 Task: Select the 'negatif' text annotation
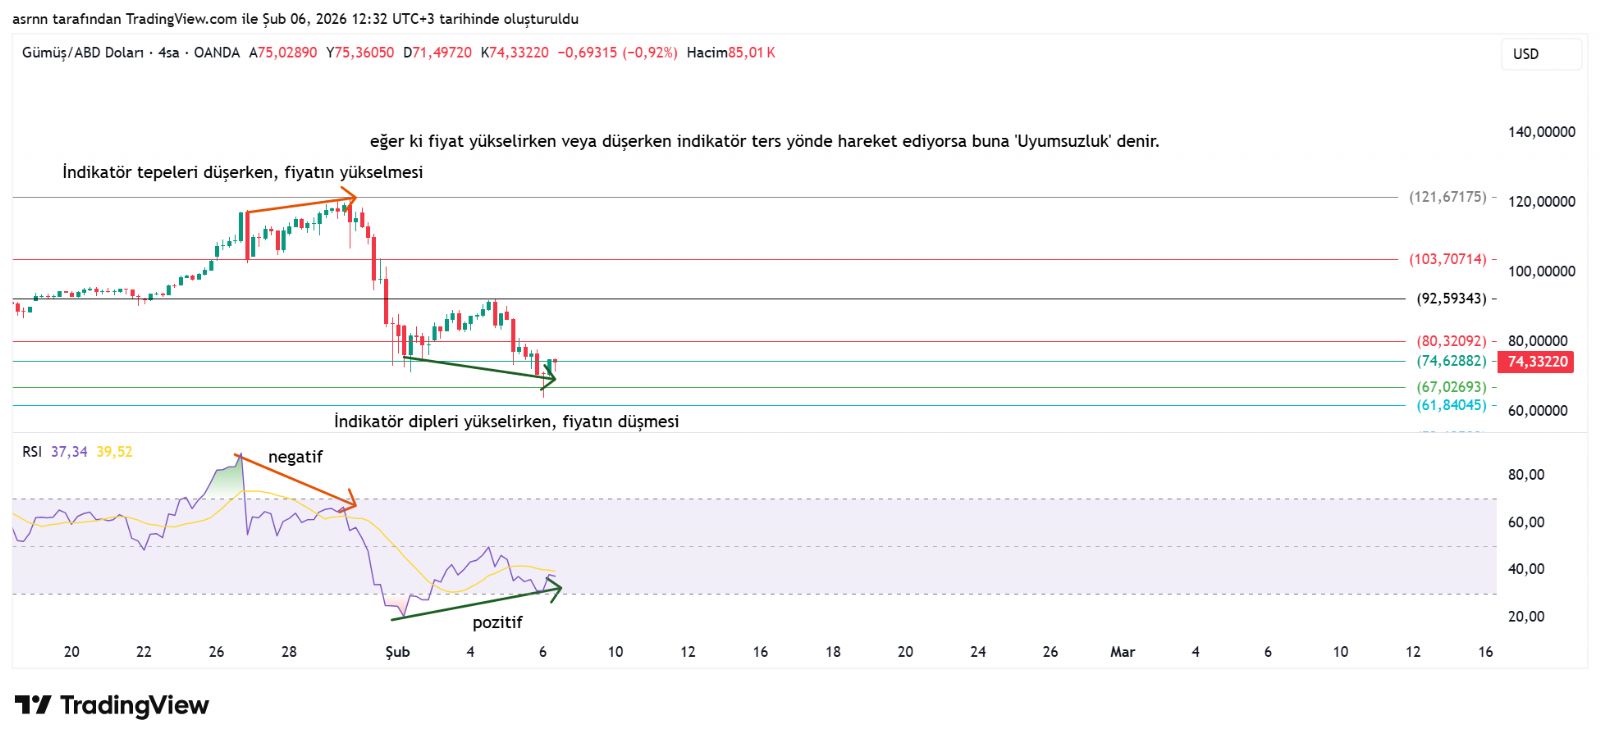click(x=295, y=457)
